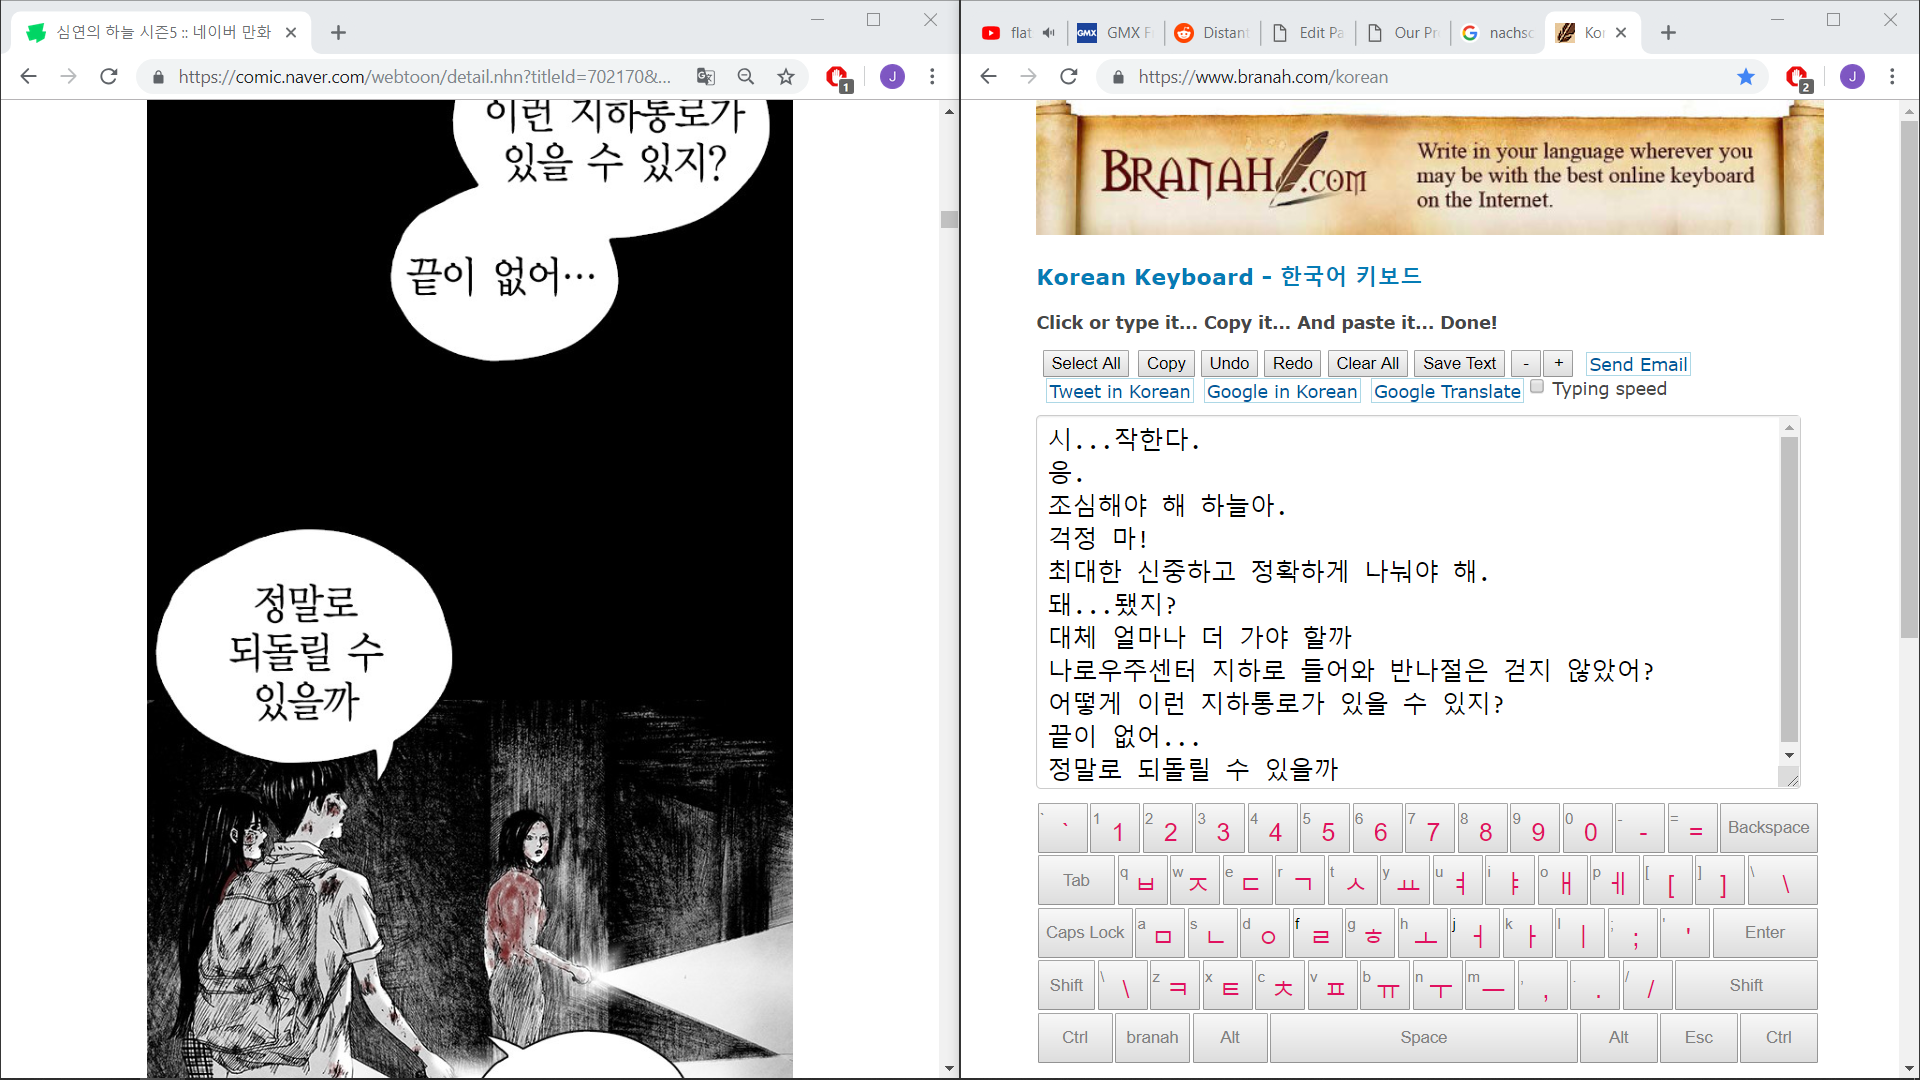Click the Select All button

pyautogui.click(x=1086, y=364)
